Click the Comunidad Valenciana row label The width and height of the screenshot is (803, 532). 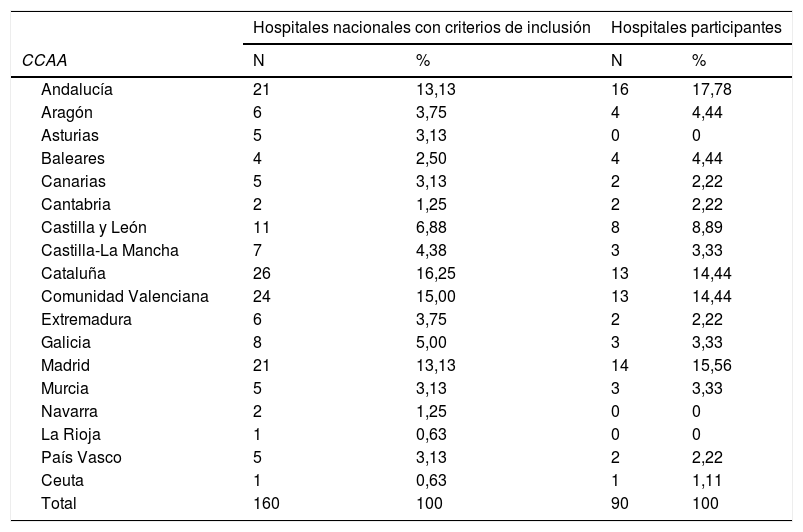(125, 297)
